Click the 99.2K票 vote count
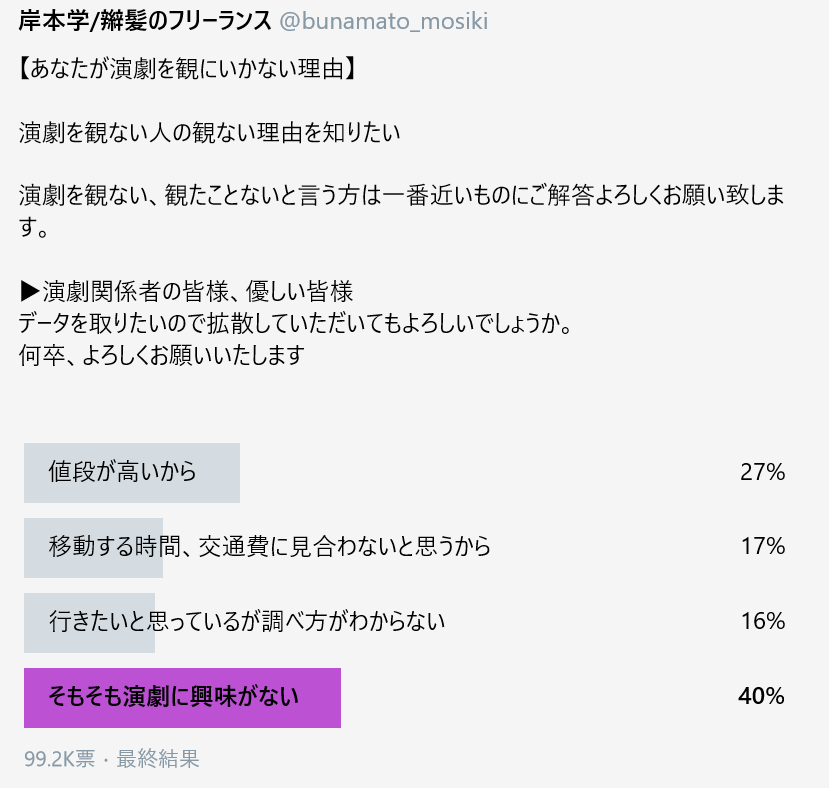 pos(59,759)
